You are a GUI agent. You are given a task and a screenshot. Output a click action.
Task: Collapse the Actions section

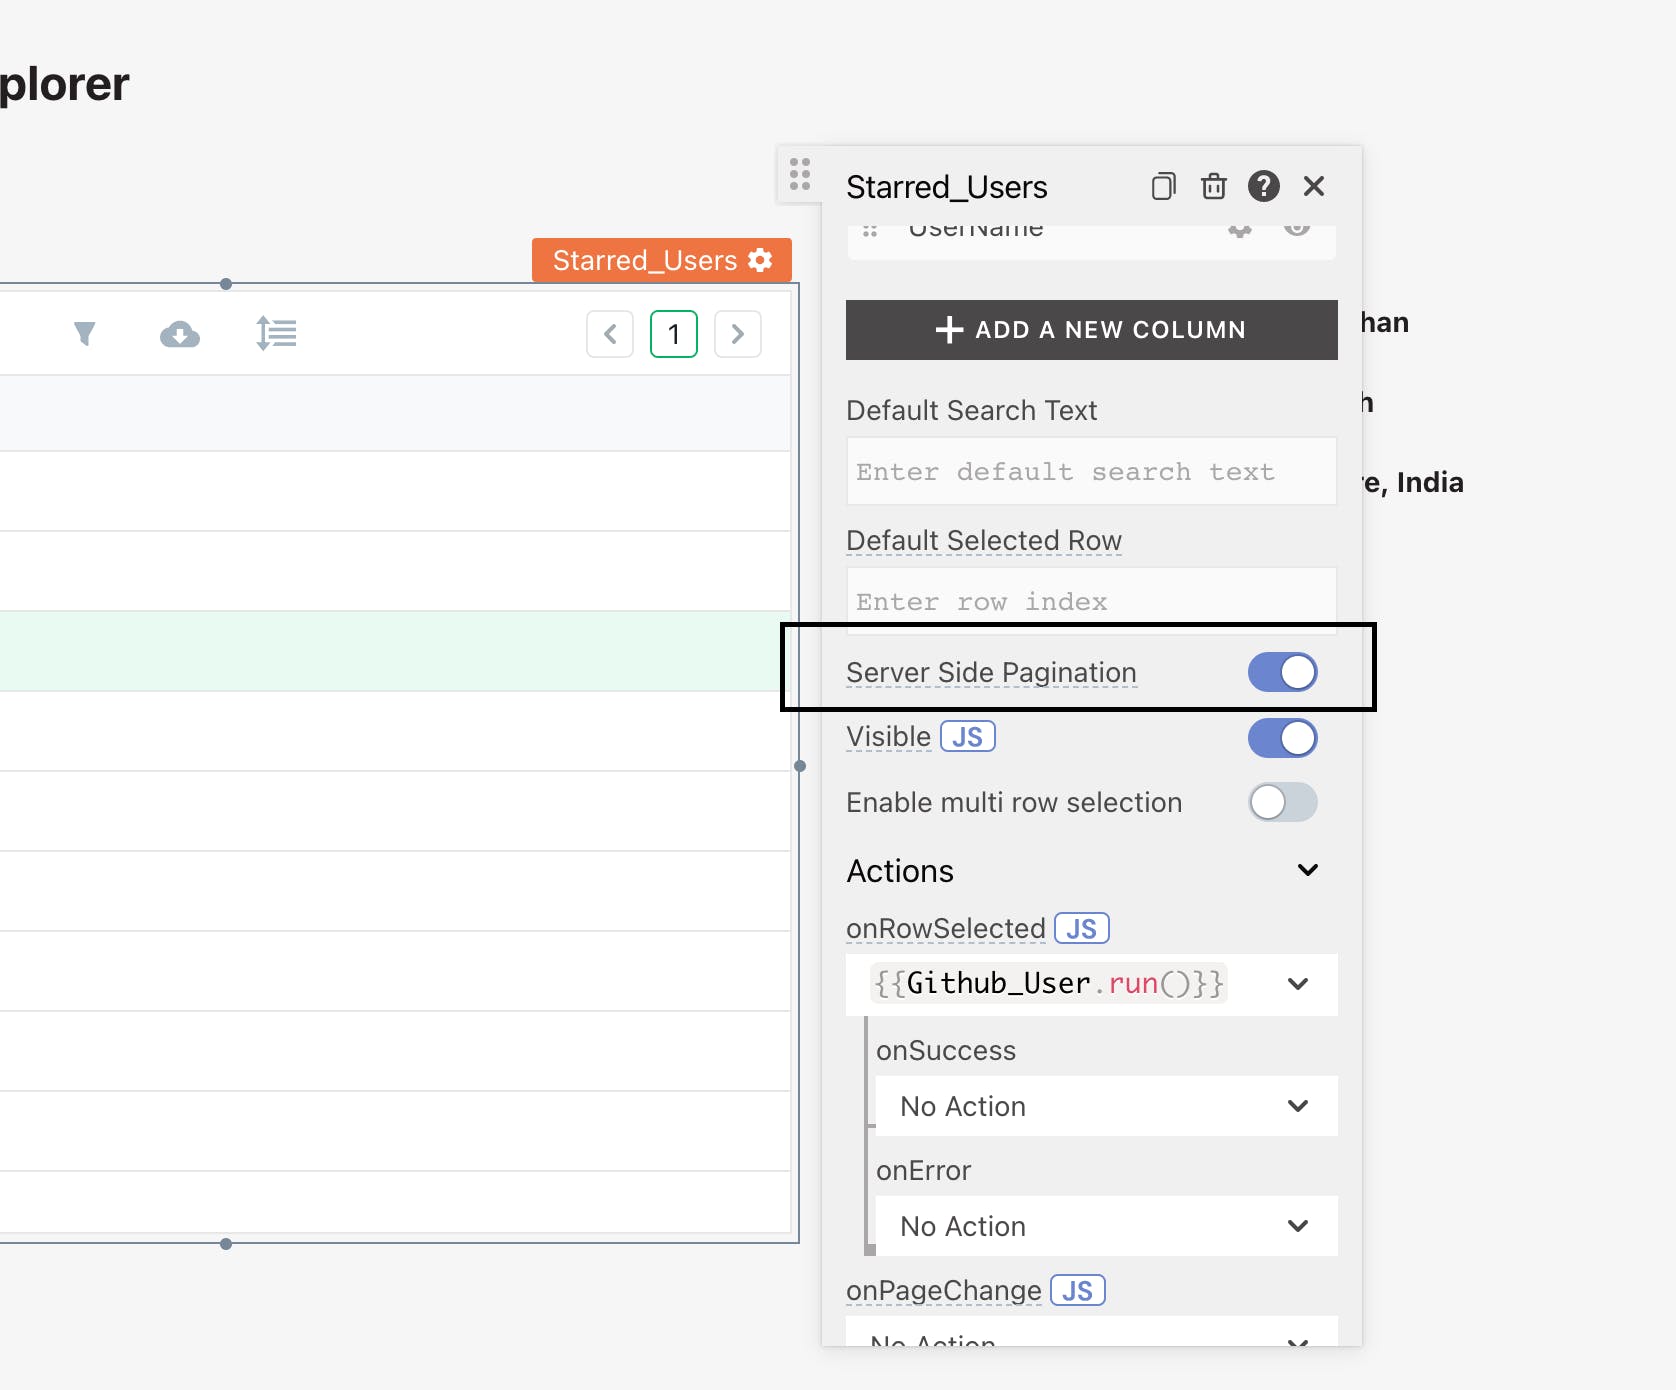[1307, 870]
